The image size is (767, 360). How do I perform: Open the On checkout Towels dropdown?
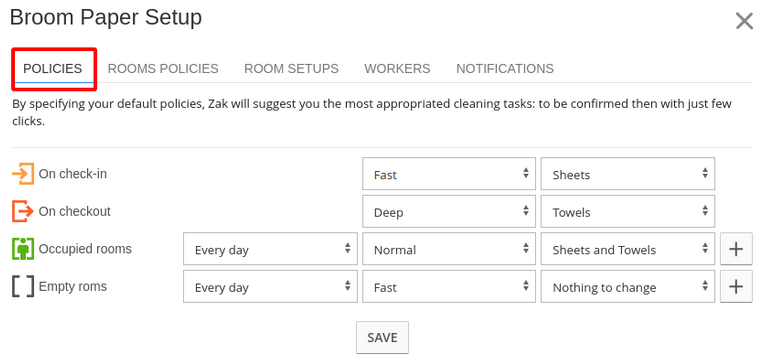628,211
